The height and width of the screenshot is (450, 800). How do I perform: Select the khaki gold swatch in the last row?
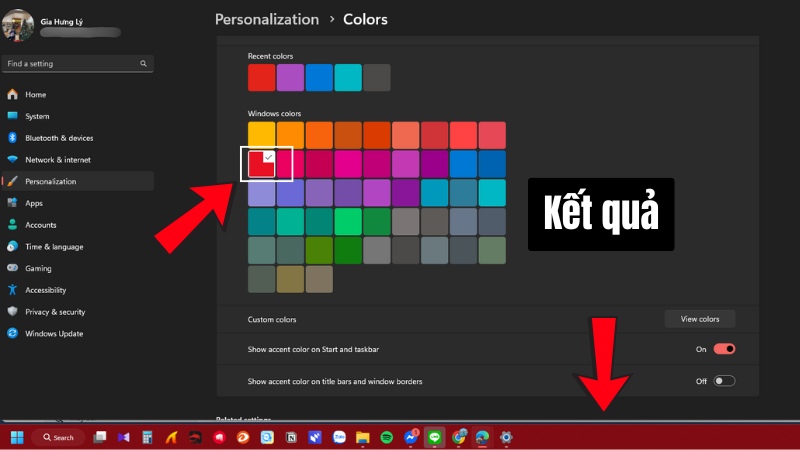coord(290,279)
